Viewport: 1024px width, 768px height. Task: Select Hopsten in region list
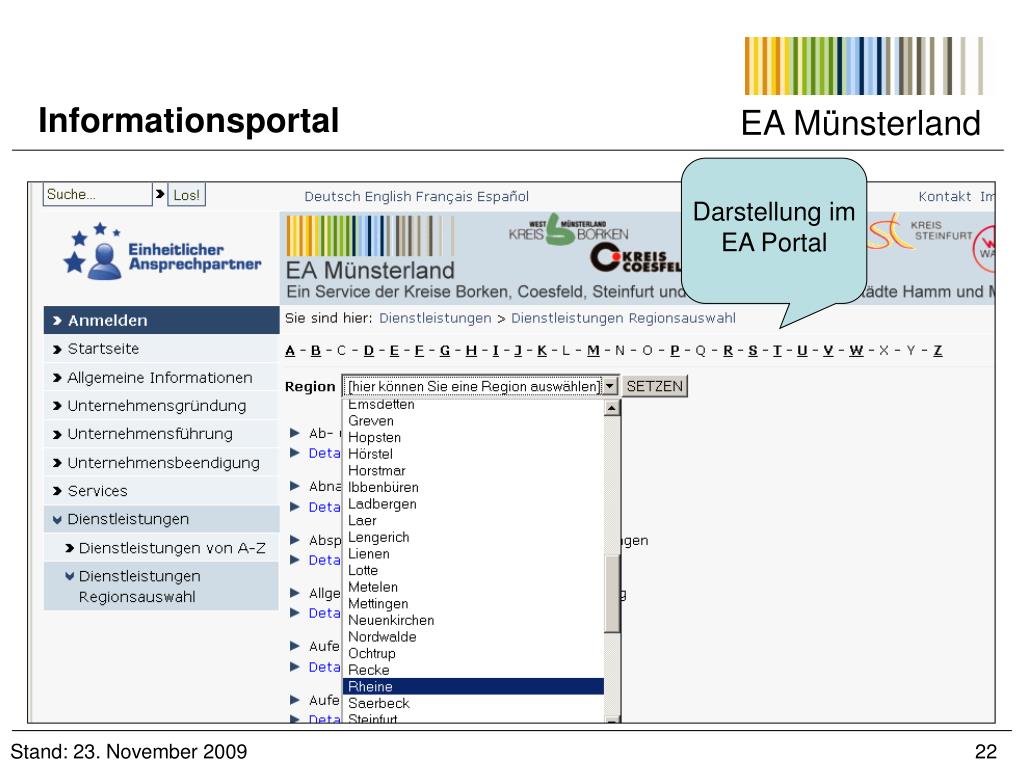[x=473, y=438]
